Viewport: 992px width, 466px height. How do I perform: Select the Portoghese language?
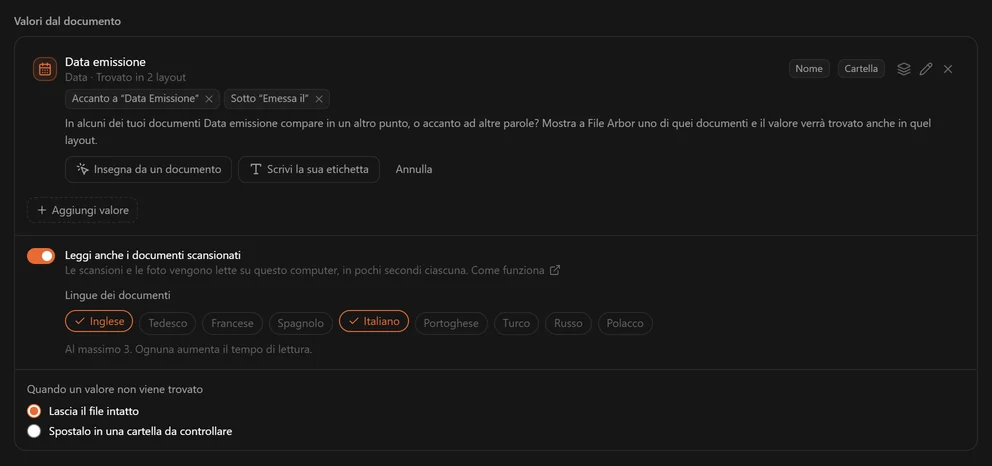point(451,323)
